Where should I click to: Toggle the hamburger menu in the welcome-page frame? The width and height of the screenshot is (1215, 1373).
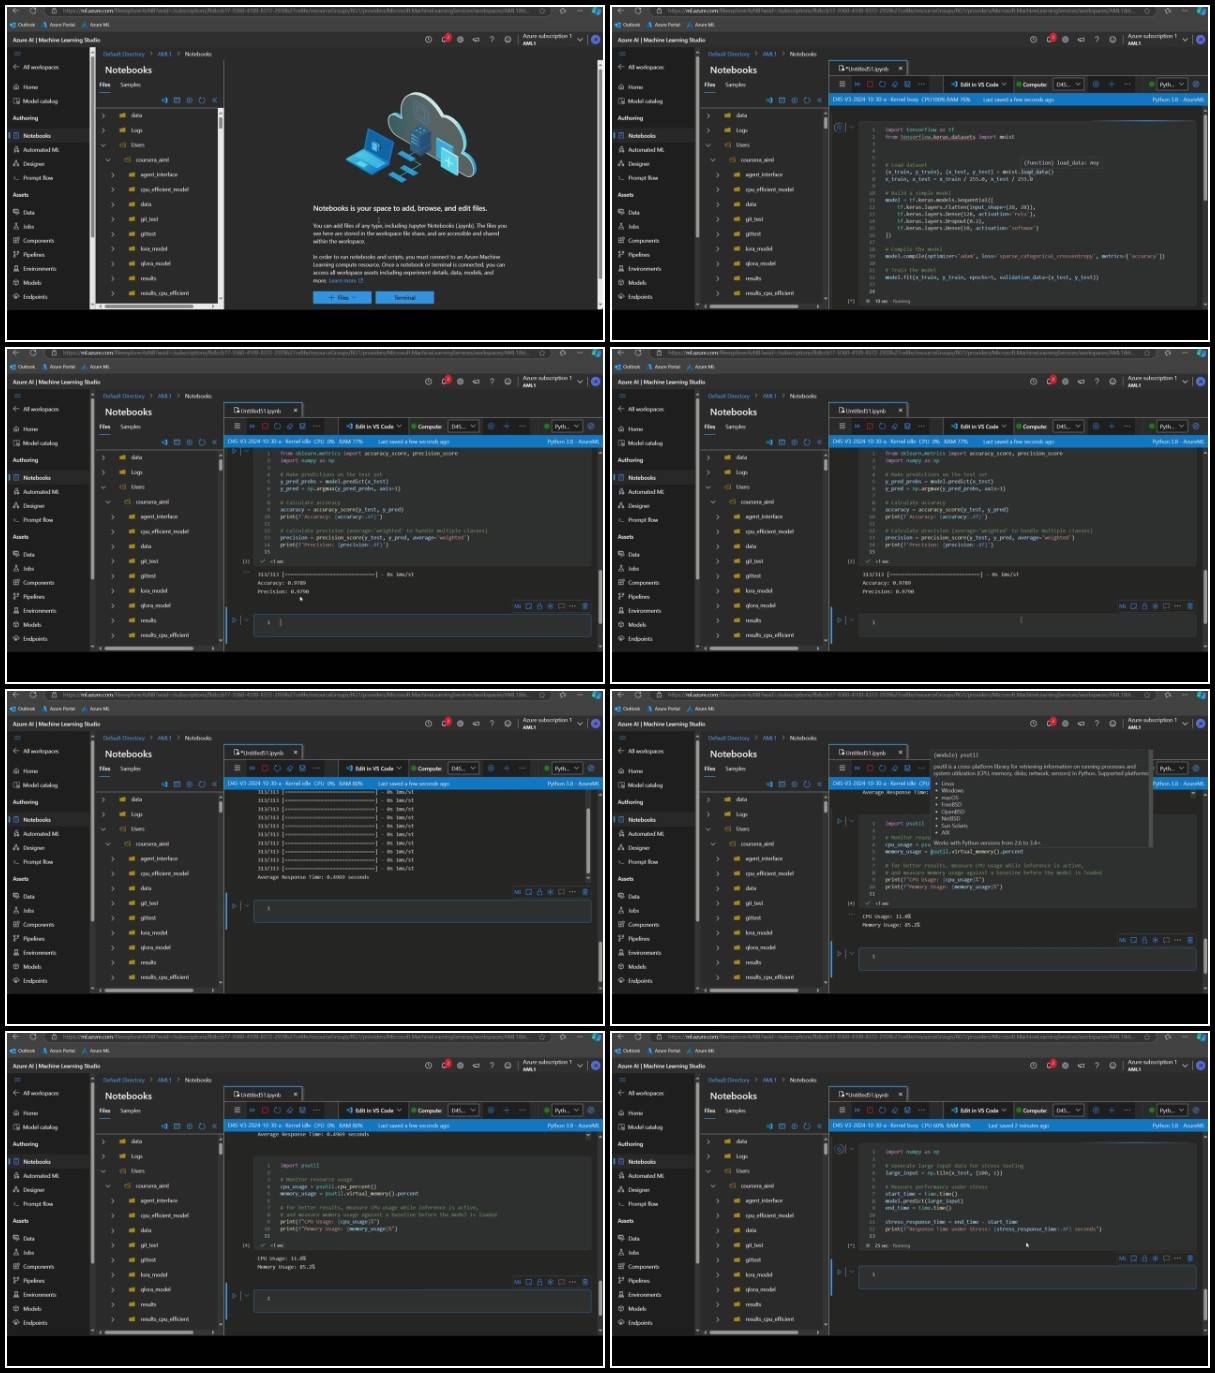click(16, 53)
